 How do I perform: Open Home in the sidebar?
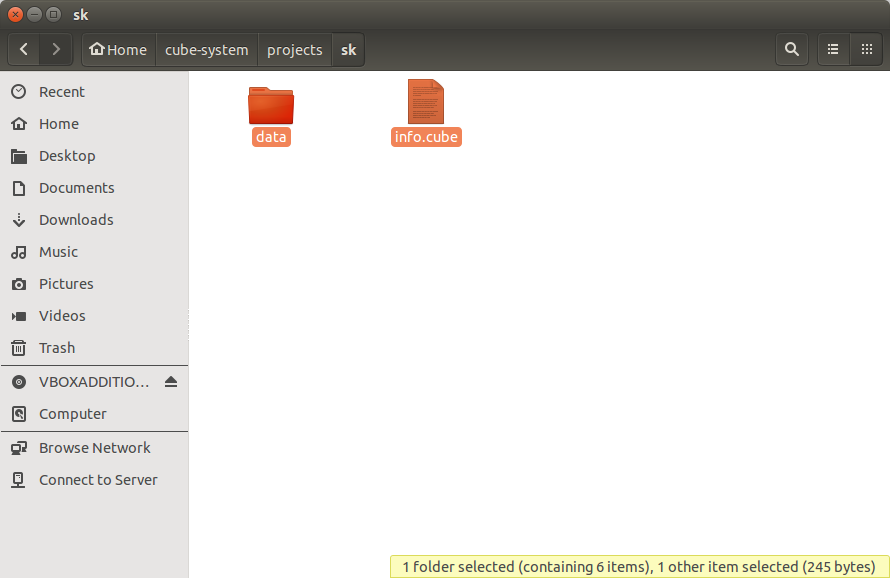coord(94,124)
